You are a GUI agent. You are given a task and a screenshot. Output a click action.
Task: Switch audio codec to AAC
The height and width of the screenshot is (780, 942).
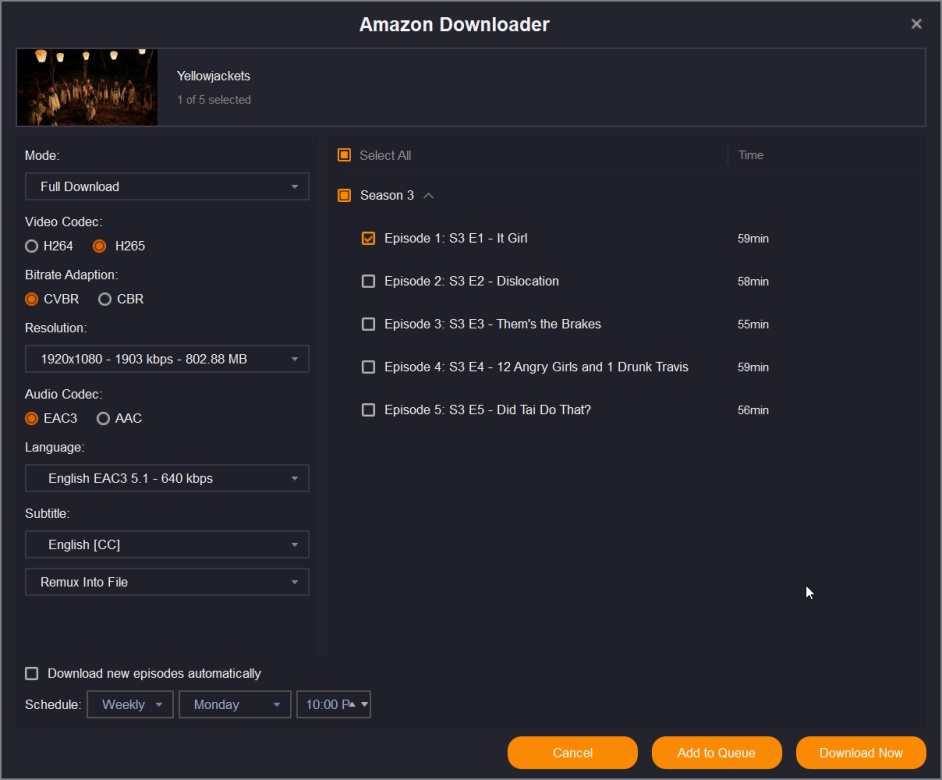[103, 419]
